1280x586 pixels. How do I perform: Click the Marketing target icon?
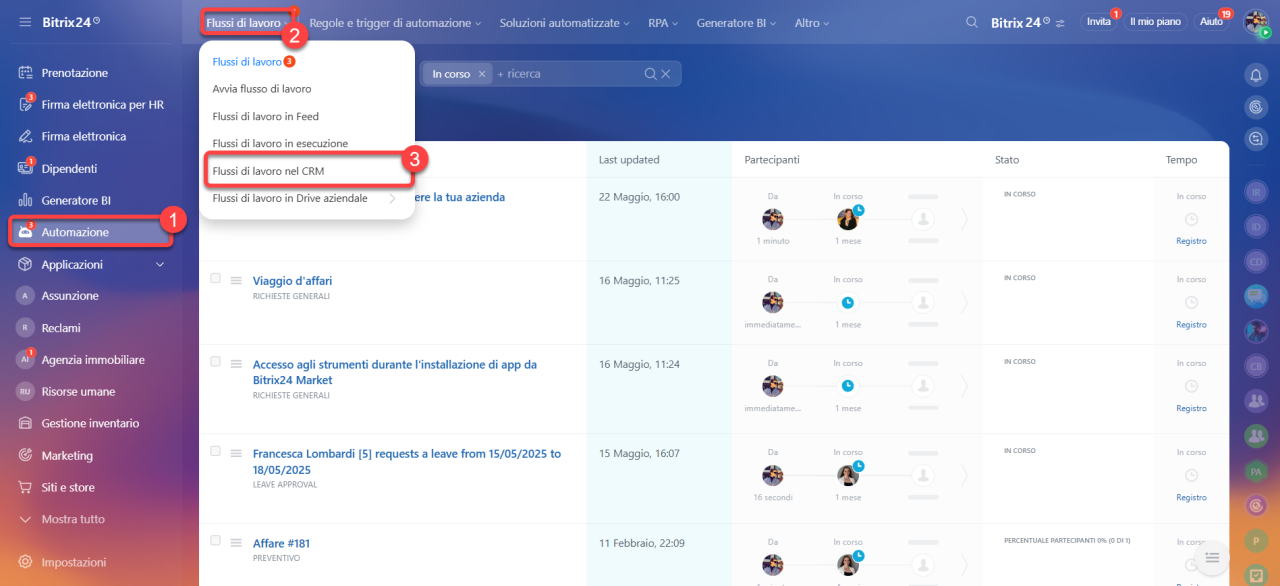26,455
